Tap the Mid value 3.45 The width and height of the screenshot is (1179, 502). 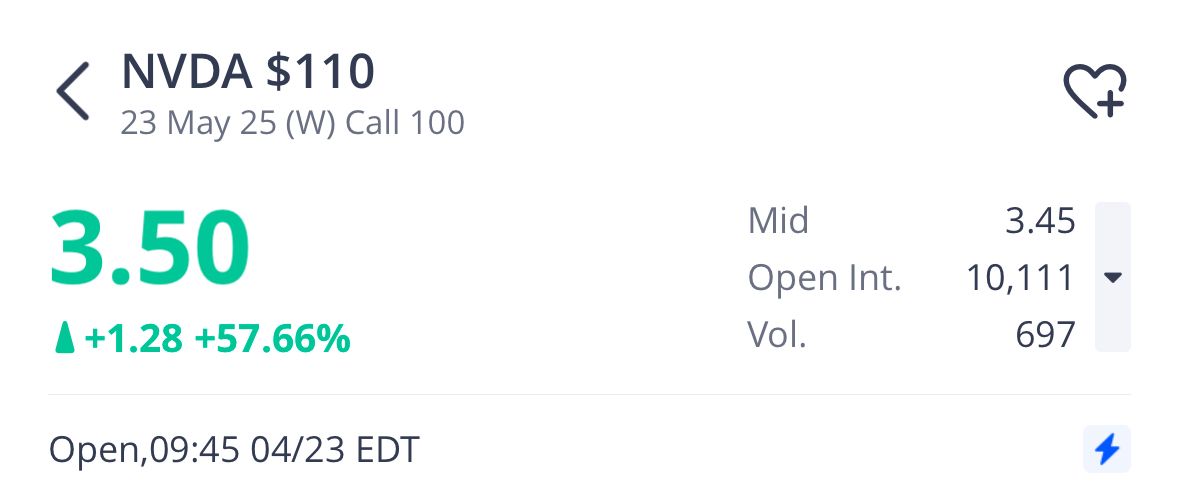(1041, 221)
